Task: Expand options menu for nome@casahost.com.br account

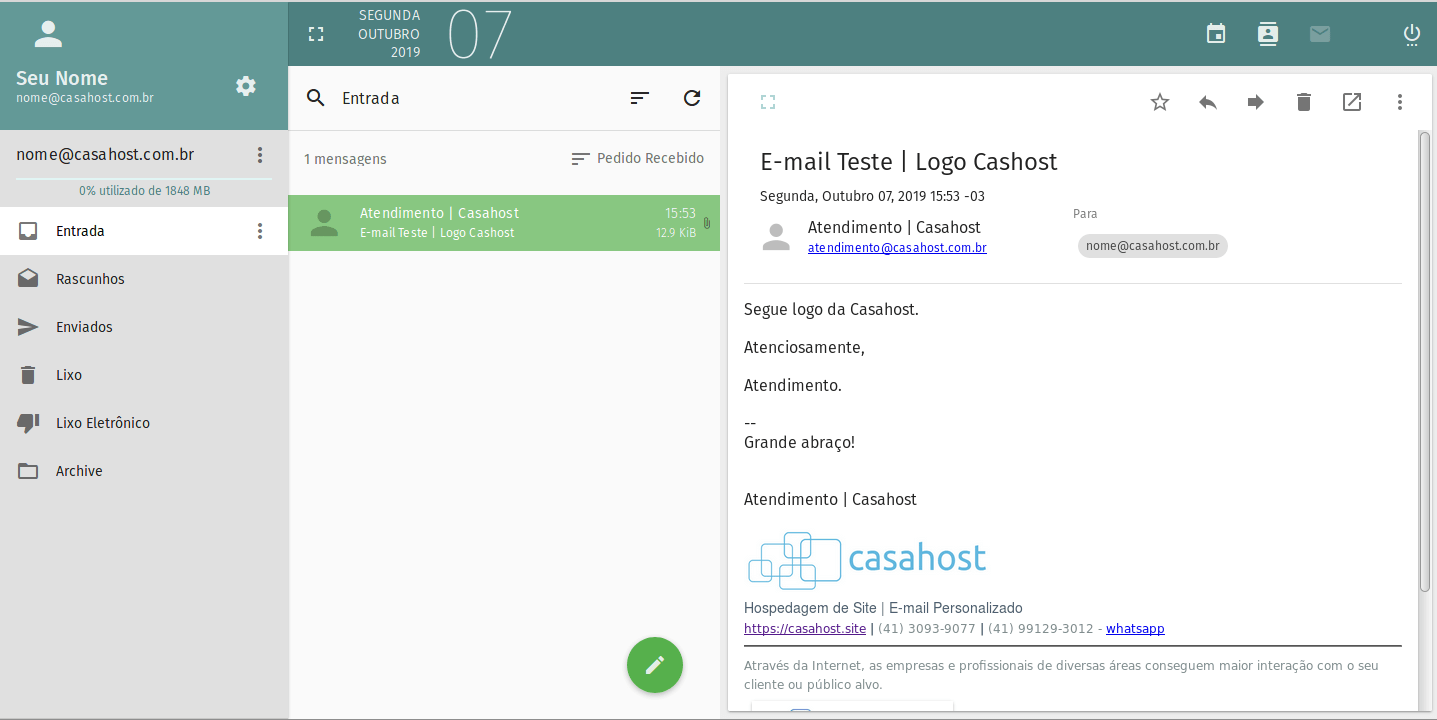Action: pyautogui.click(x=260, y=155)
